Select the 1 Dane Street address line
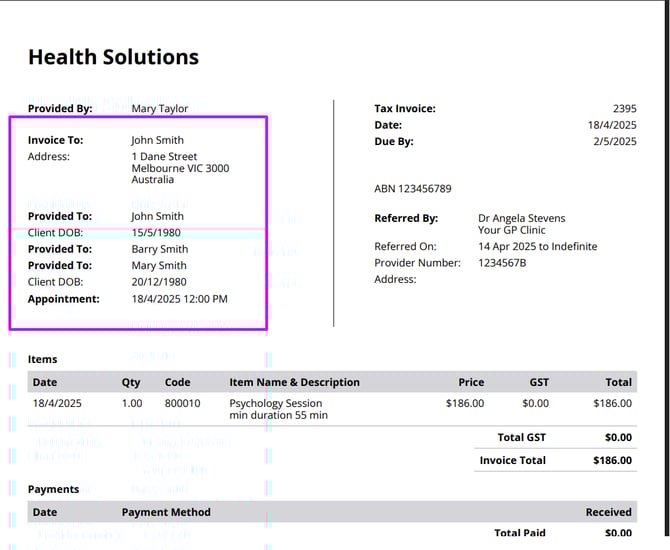Viewport: 670px width, 550px height. pos(164,157)
